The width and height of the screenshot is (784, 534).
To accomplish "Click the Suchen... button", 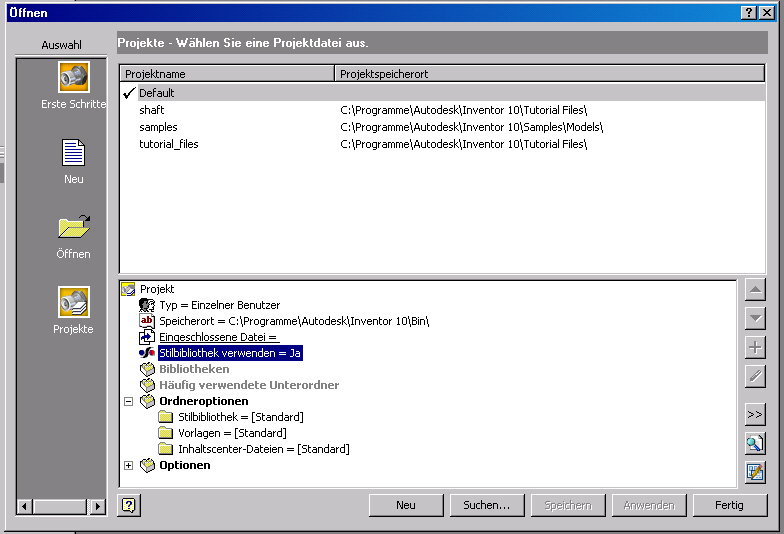I will pyautogui.click(x=487, y=505).
